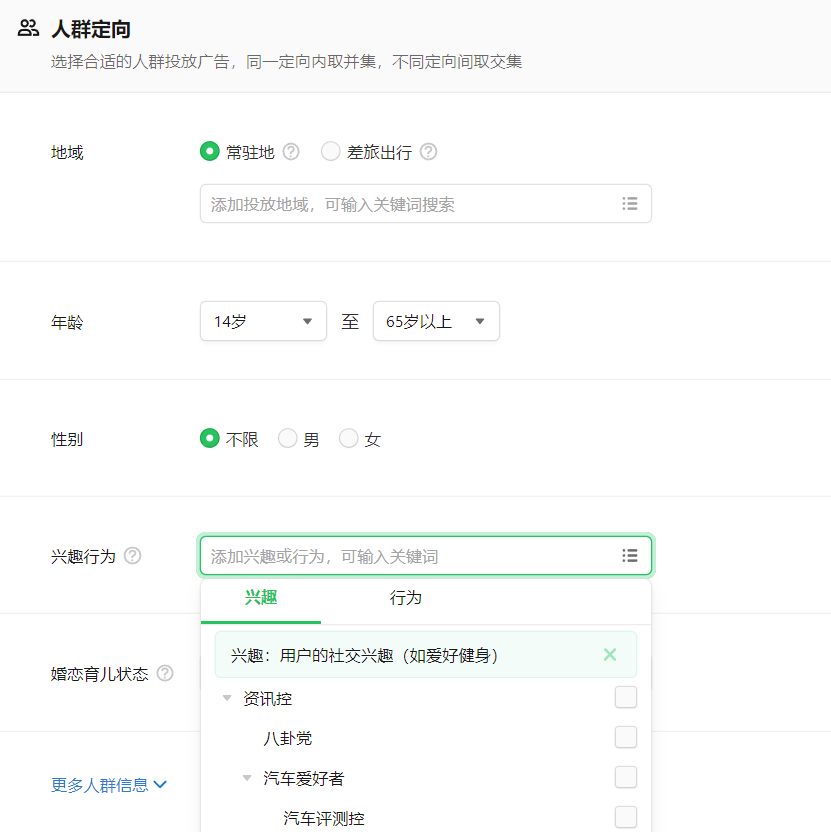The width and height of the screenshot is (831, 832).
Task: Open the 65岁以上 maximum age dropdown
Action: pyautogui.click(x=436, y=321)
